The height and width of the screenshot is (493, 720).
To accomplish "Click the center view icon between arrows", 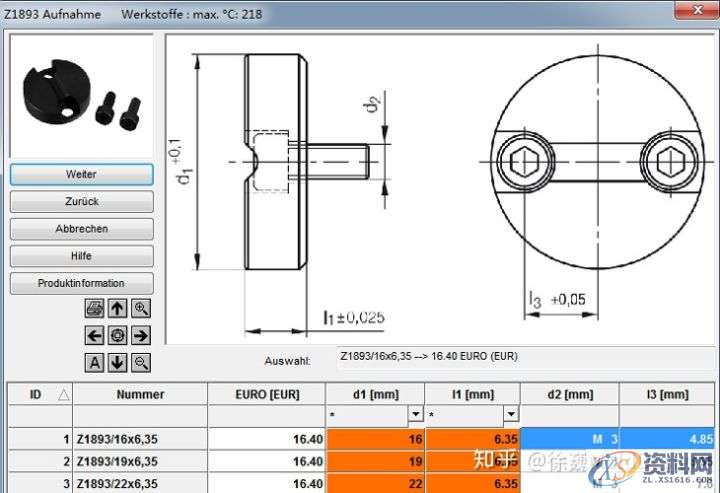I will click(x=117, y=336).
